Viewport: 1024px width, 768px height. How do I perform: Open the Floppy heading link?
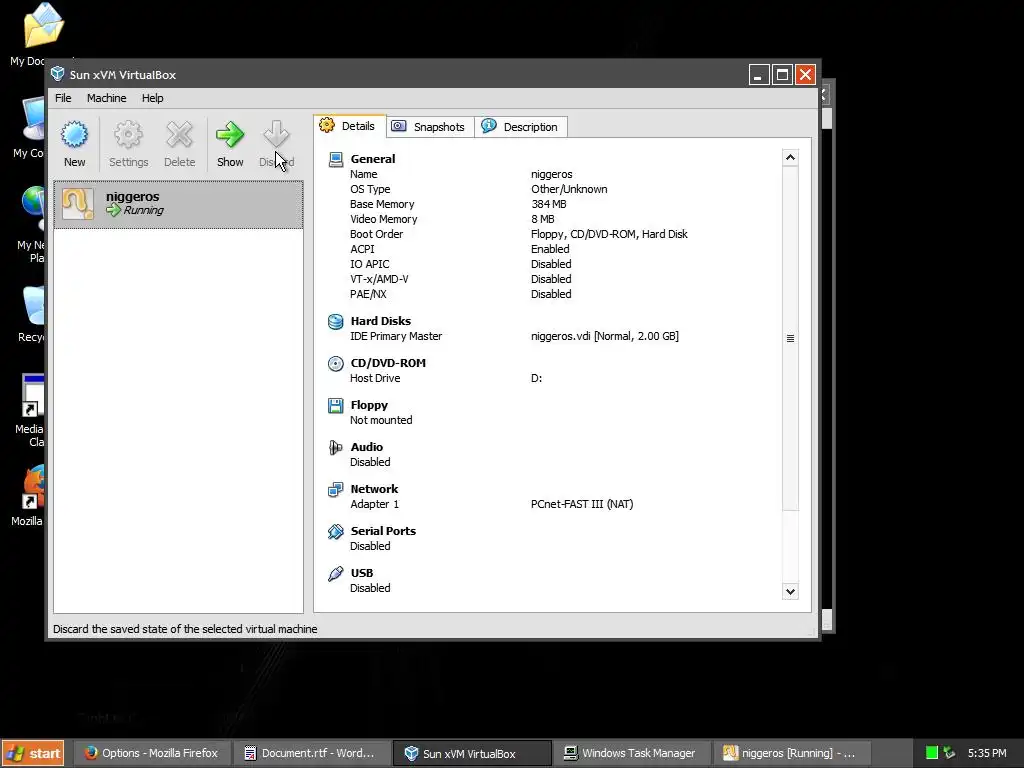[x=369, y=405]
